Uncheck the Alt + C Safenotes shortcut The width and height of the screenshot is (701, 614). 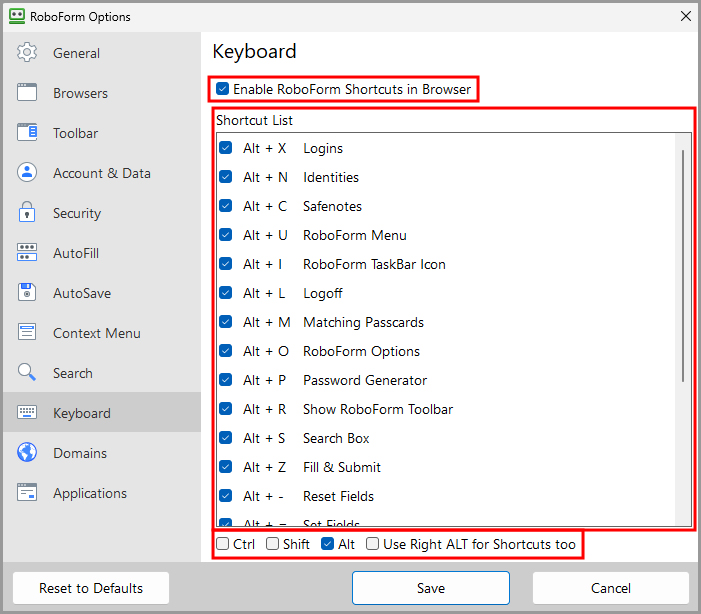click(x=225, y=206)
